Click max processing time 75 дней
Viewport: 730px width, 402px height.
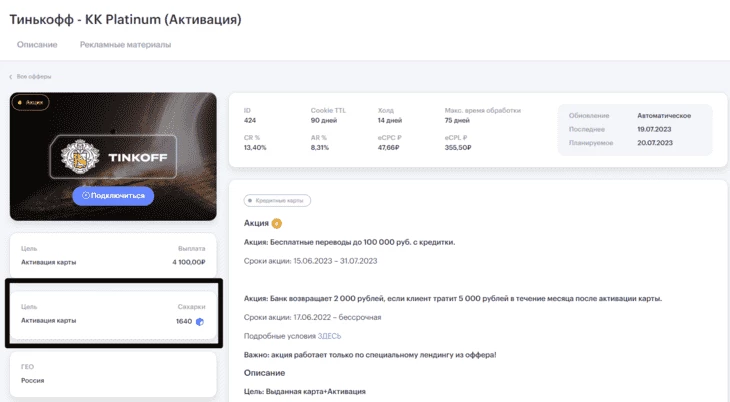(x=457, y=120)
